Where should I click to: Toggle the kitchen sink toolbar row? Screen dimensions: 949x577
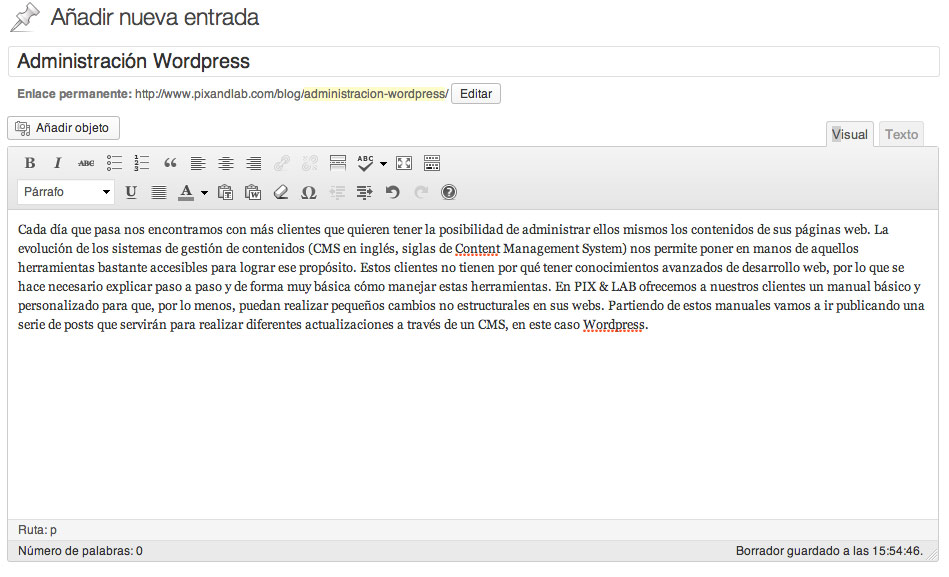pyautogui.click(x=432, y=163)
